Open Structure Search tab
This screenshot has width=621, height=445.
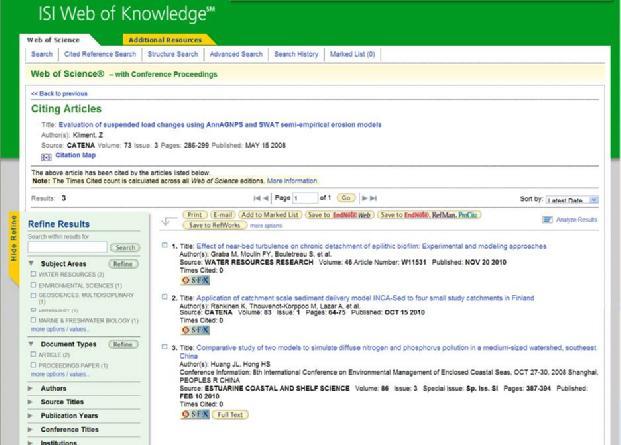[173, 54]
